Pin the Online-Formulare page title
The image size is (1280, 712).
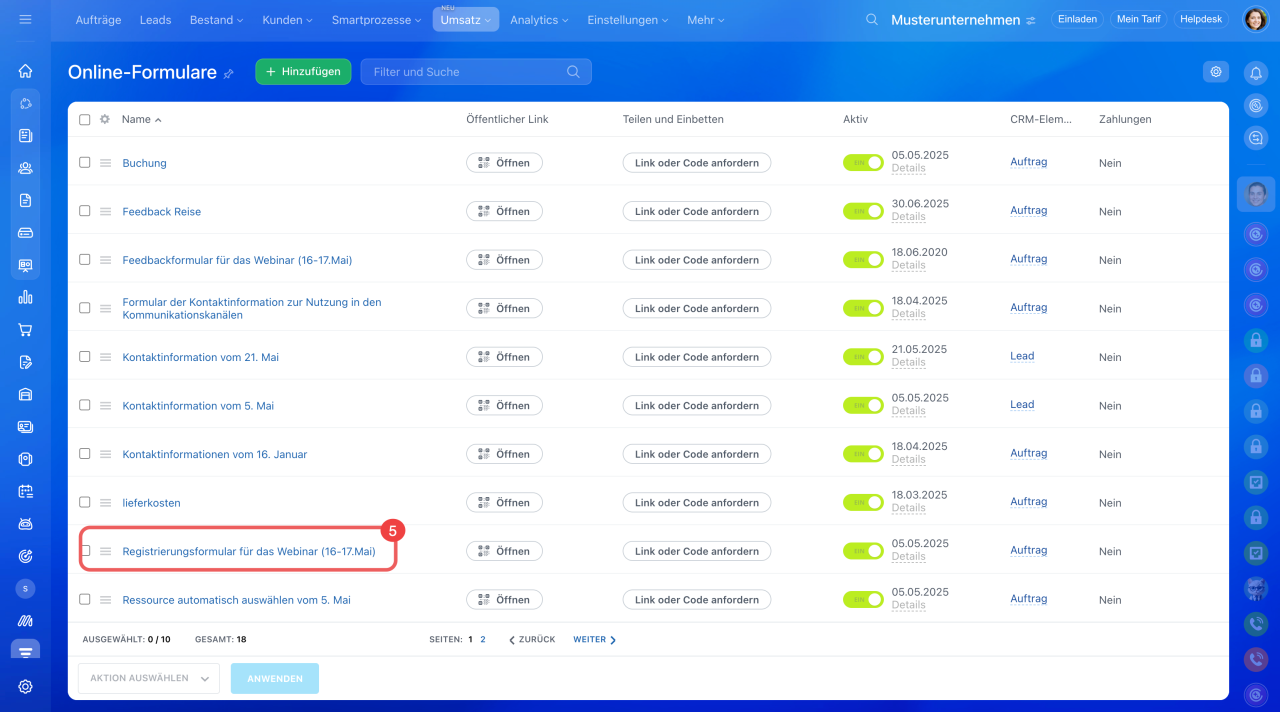coord(228,73)
